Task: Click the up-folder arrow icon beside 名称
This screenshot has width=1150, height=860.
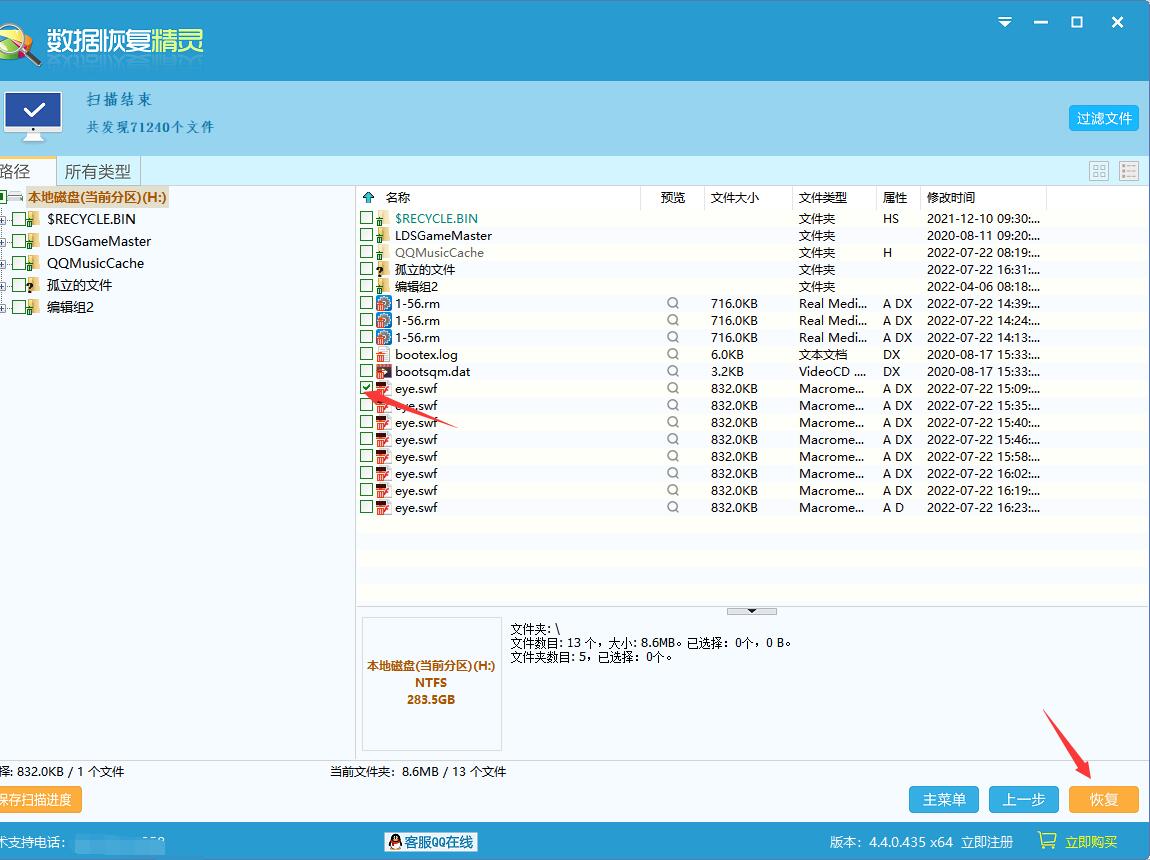Action: pos(368,198)
